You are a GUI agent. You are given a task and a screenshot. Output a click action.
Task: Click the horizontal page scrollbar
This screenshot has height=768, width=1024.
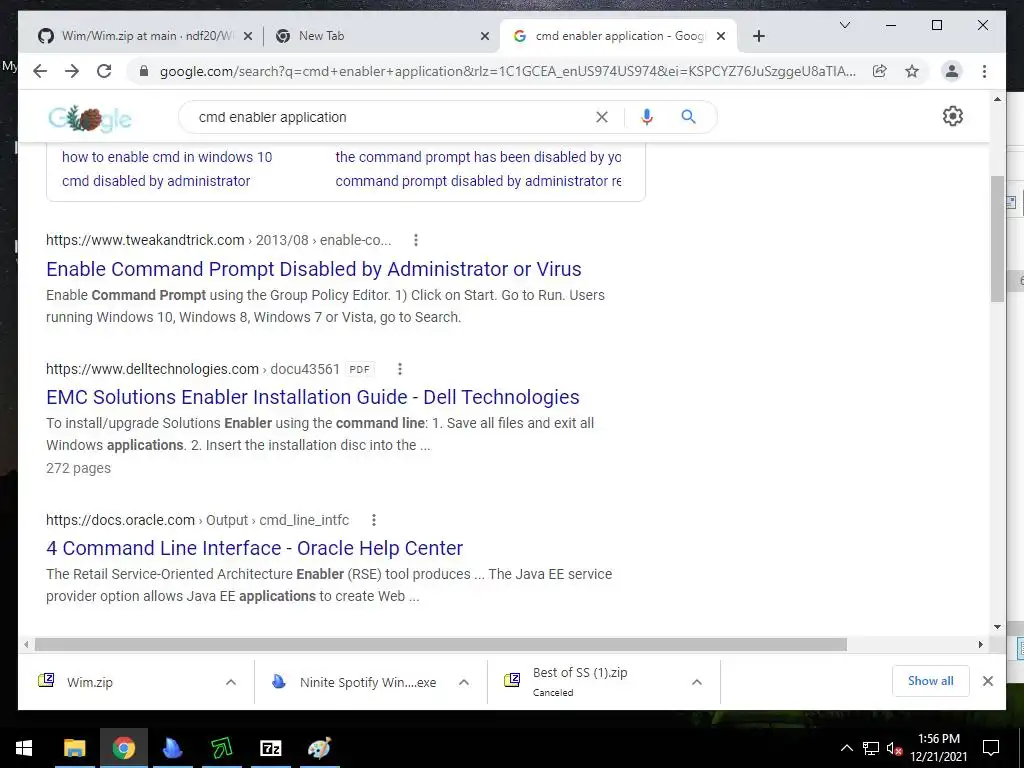pos(441,645)
